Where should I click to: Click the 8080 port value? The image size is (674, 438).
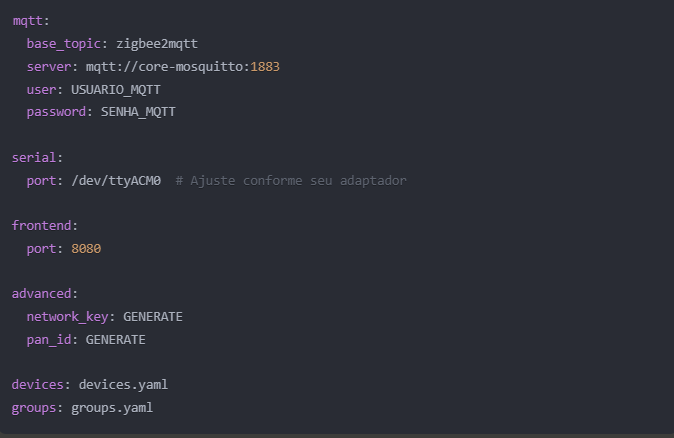[x=86, y=249]
